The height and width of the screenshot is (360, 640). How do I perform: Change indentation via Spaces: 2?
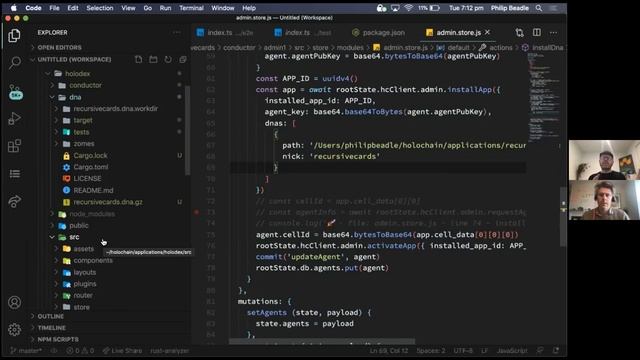pyautogui.click(x=431, y=351)
